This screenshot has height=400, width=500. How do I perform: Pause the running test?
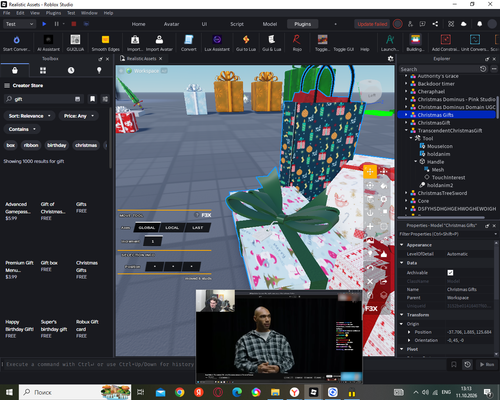[x=56, y=24]
